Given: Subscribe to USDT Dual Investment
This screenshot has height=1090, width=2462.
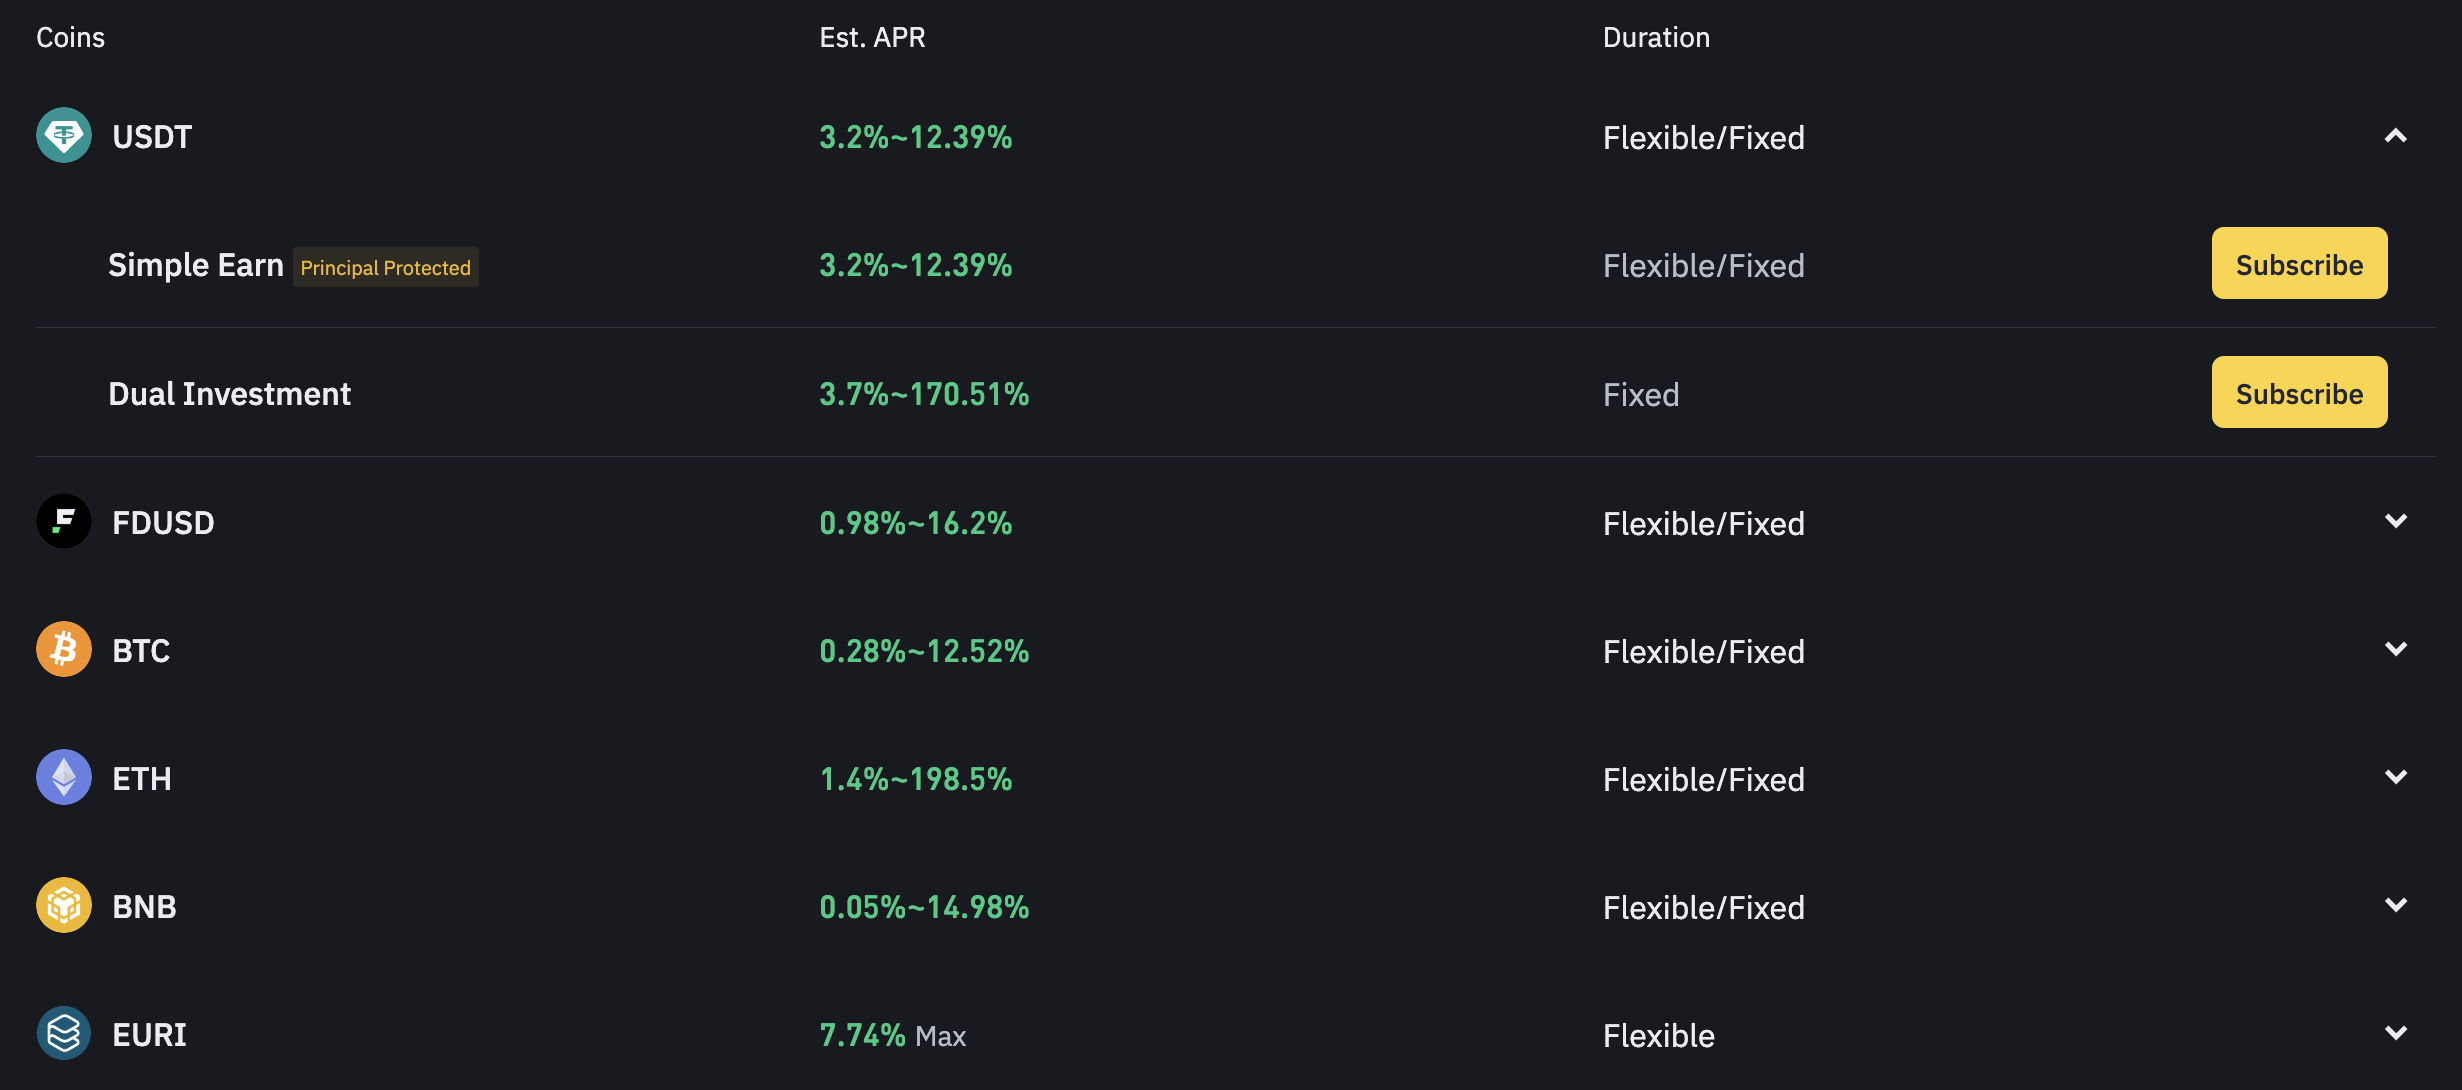Looking at the screenshot, I should point(2299,393).
